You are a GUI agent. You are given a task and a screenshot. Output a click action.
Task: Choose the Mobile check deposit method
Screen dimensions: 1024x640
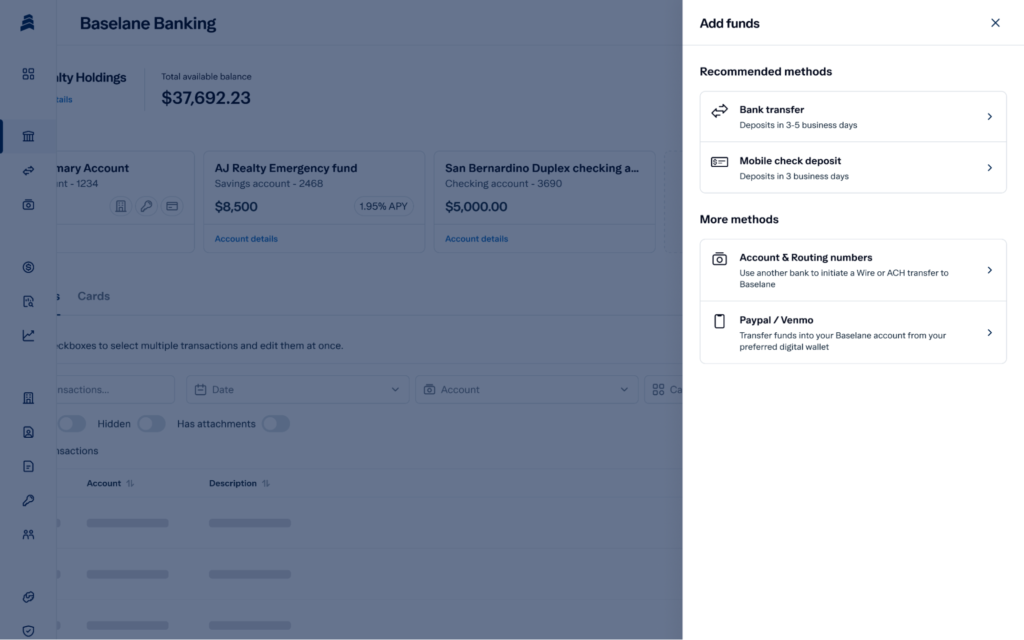point(853,168)
